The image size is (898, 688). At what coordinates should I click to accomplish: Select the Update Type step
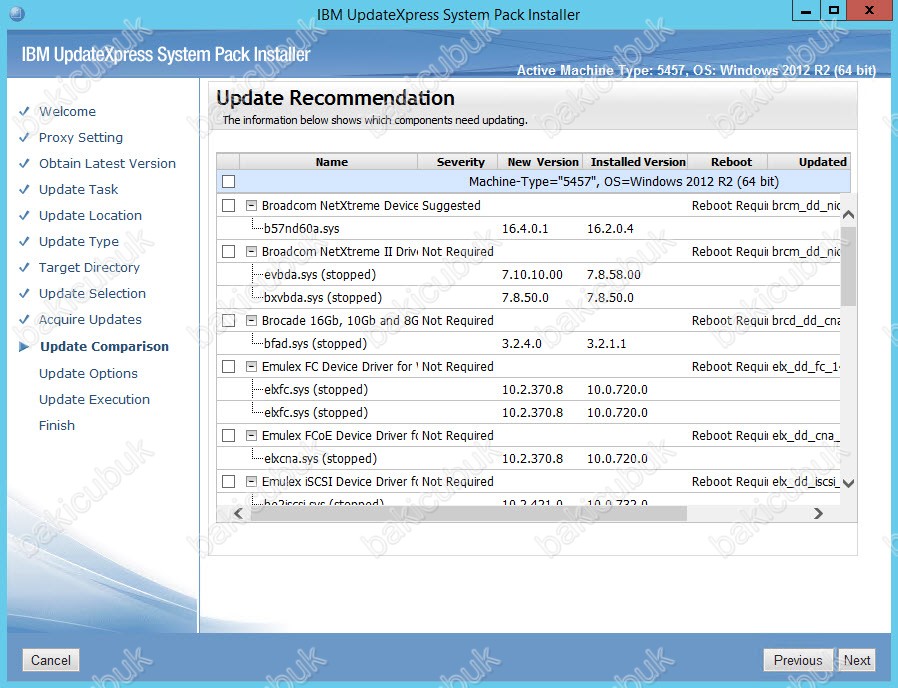click(79, 241)
